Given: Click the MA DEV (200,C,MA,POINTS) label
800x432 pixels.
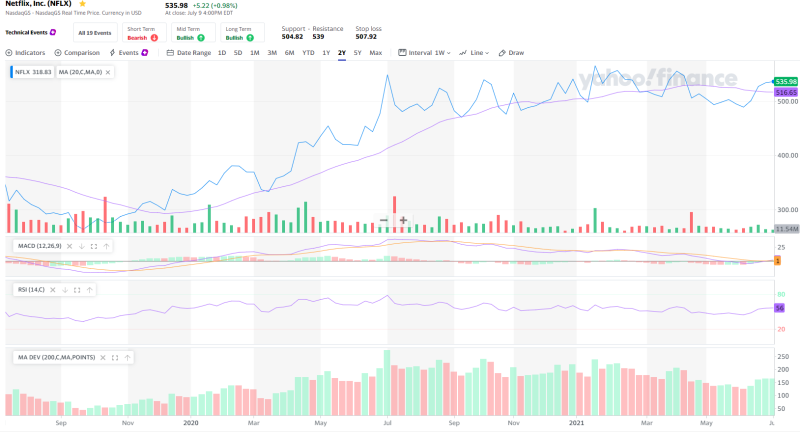Looking at the screenshot, I should click(x=56, y=358).
